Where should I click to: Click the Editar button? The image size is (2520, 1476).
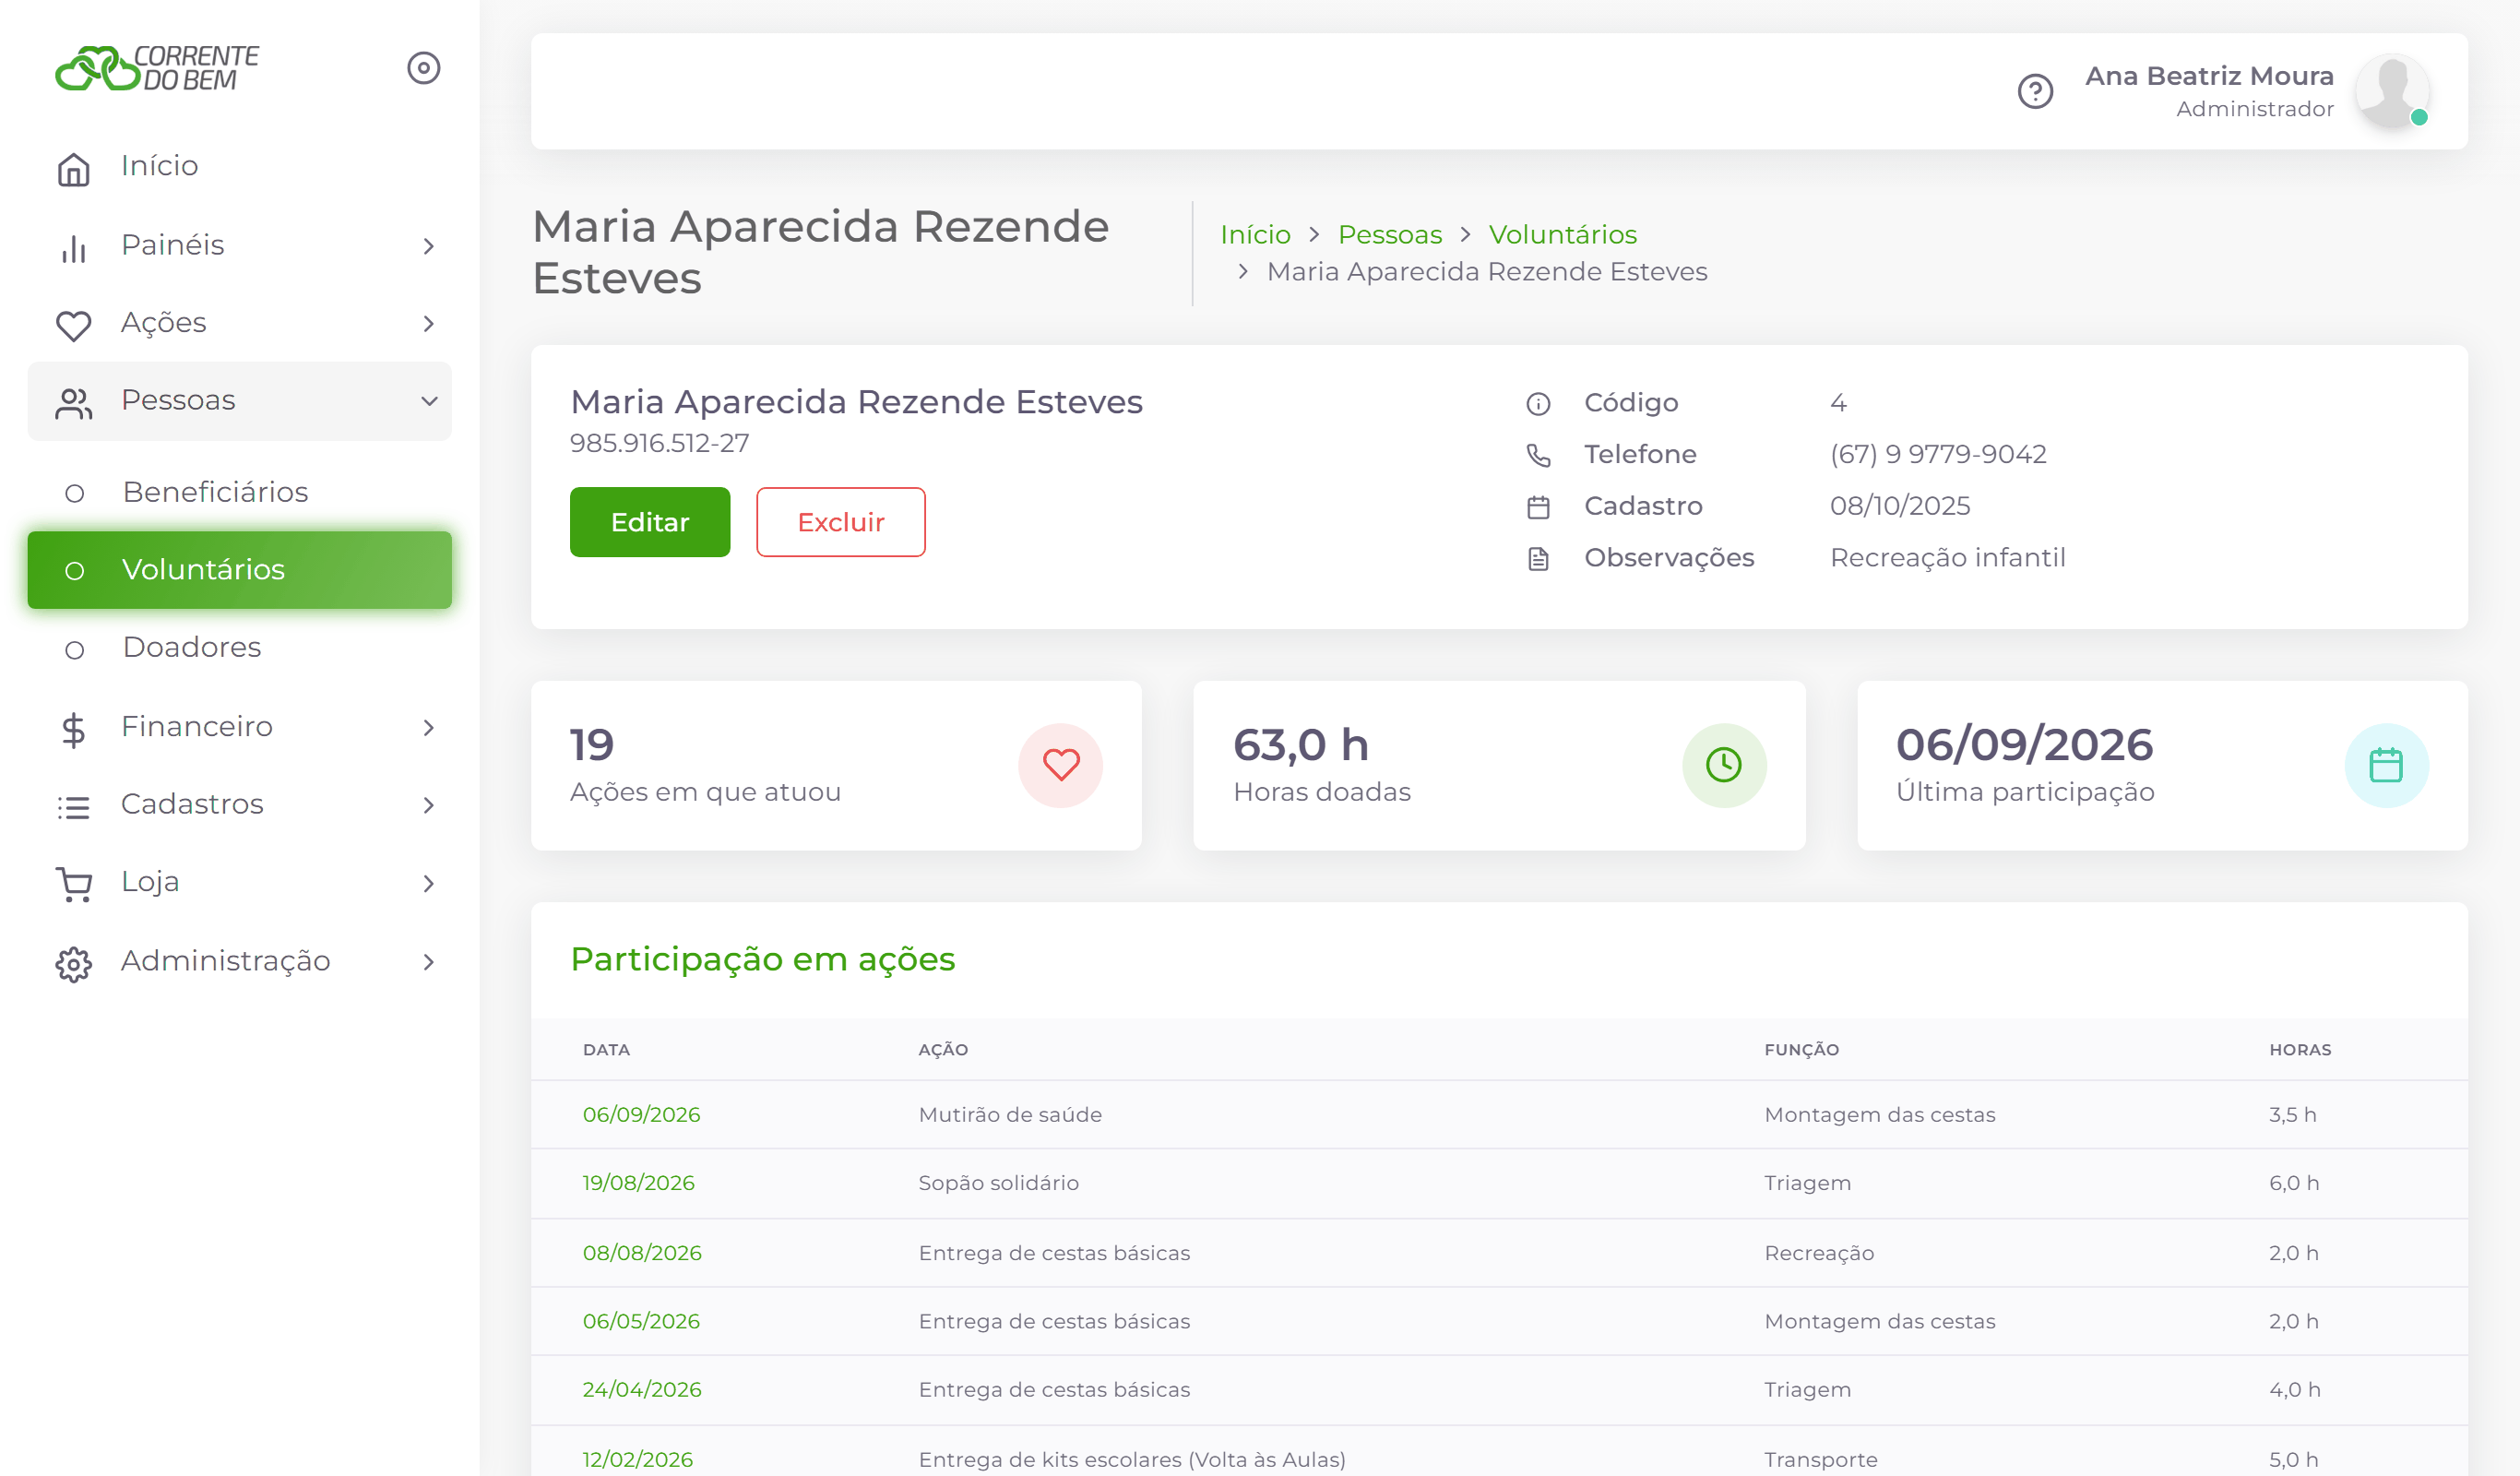[x=650, y=522]
